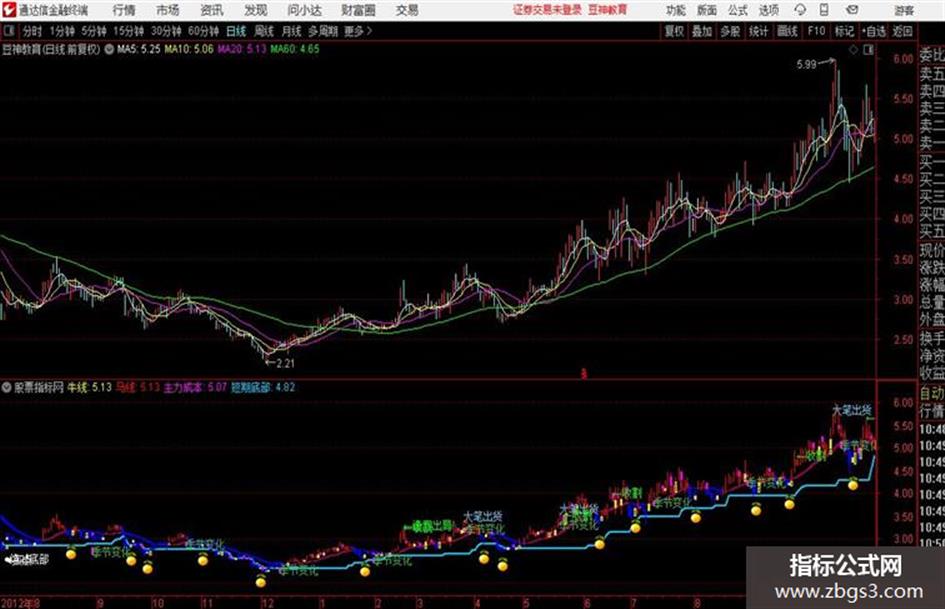Open the 选项 menu
The width and height of the screenshot is (945, 609).
coord(768,10)
